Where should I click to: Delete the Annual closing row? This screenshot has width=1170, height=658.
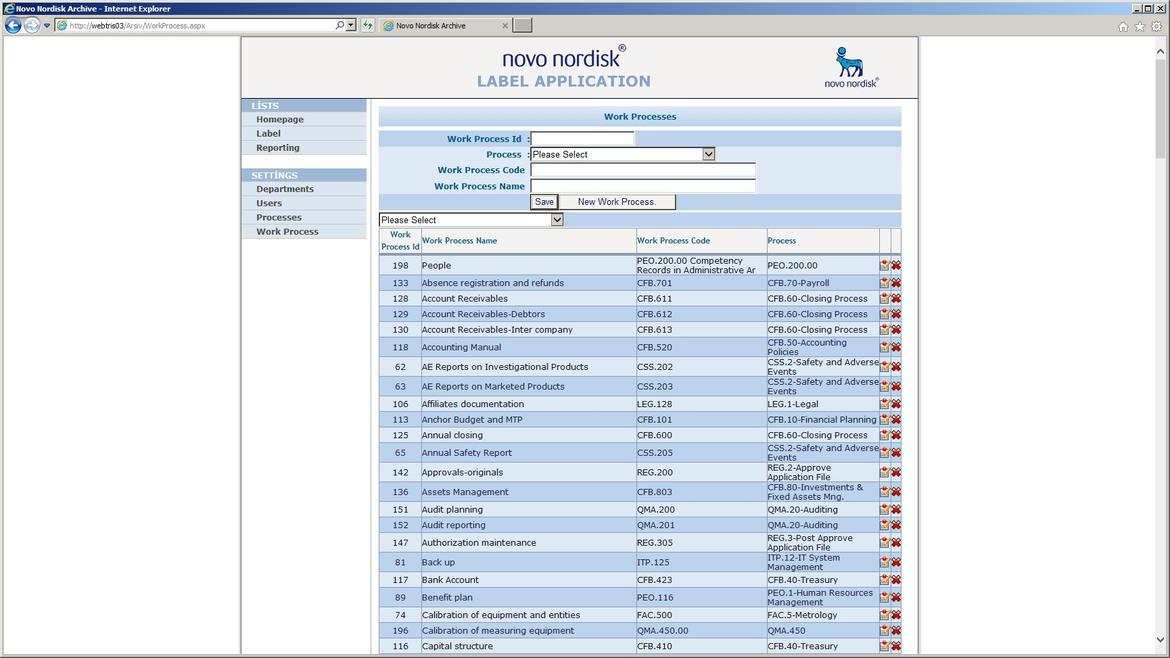pos(895,436)
